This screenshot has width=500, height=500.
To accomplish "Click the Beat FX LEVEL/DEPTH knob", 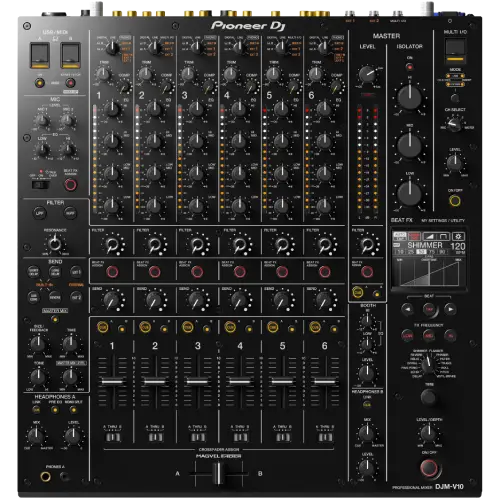I will click(x=428, y=433).
